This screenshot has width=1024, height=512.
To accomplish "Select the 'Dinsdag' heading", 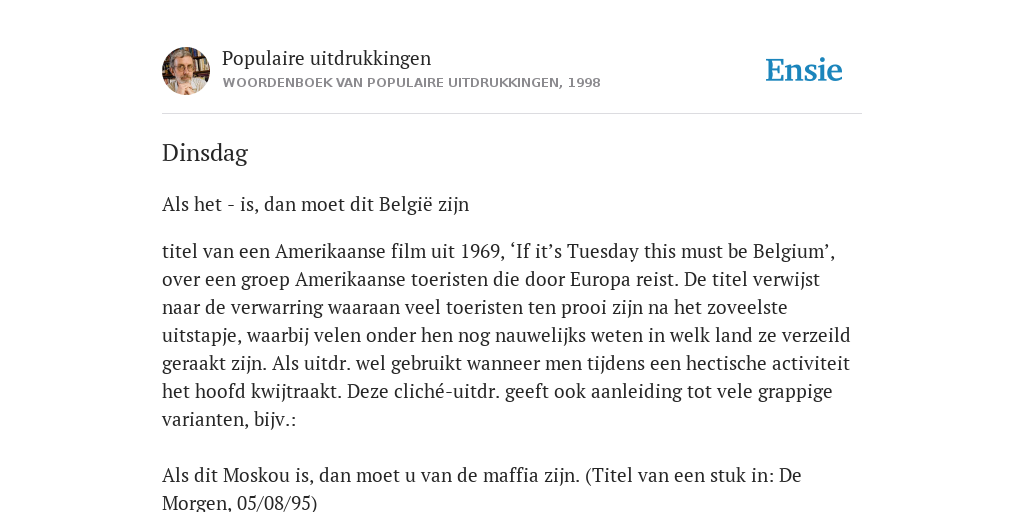I will click(205, 153).
